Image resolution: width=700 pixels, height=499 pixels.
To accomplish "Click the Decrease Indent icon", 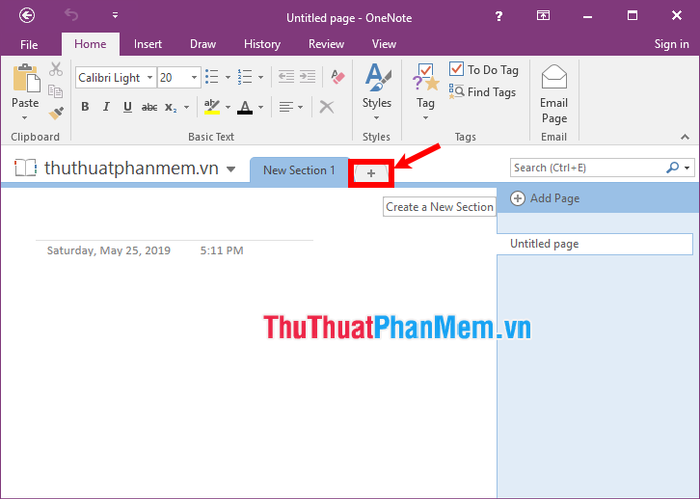I will [286, 77].
